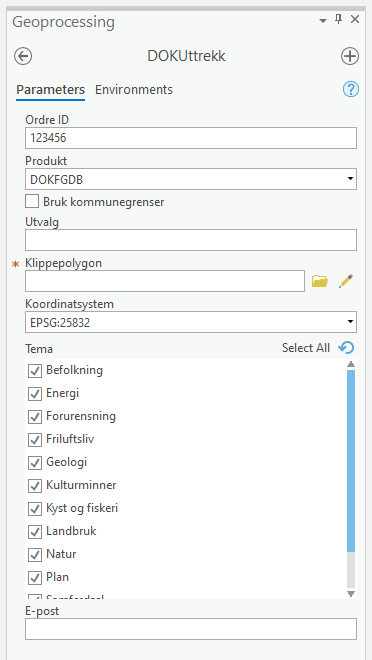This screenshot has height=660, width=372.
Task: Enable Bruk kommunegrenser checkbox
Action: (32, 202)
